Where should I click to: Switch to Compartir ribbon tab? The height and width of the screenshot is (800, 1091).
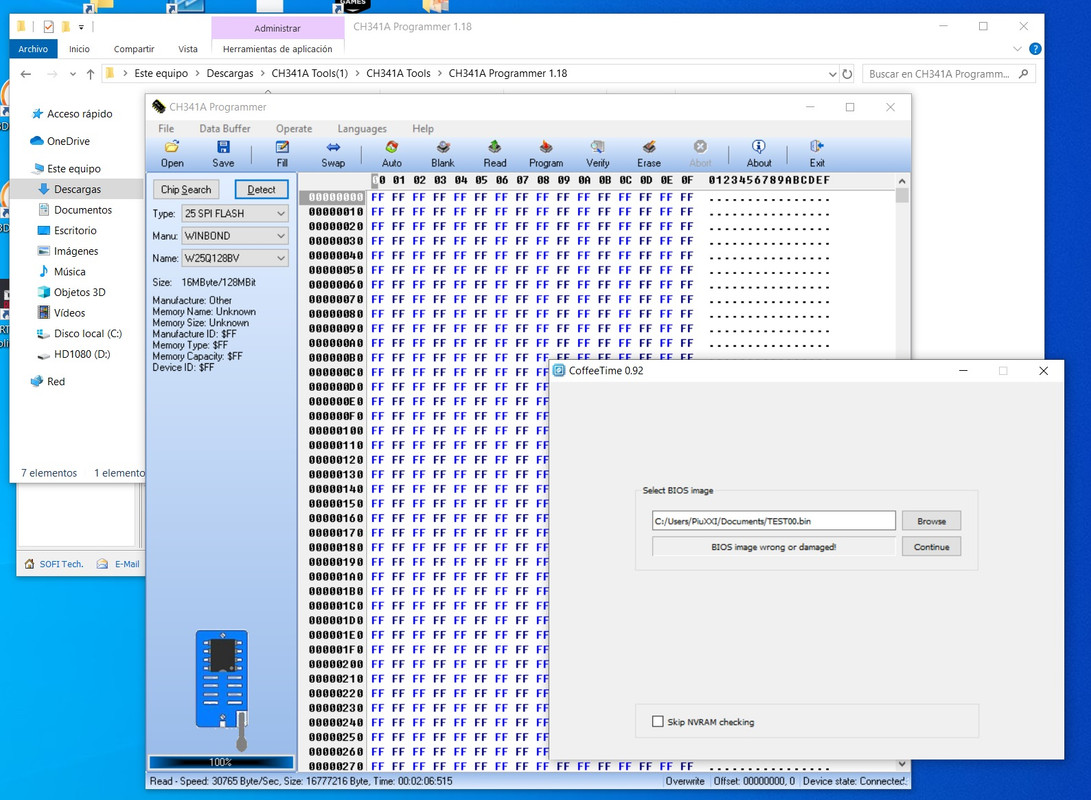coord(134,49)
